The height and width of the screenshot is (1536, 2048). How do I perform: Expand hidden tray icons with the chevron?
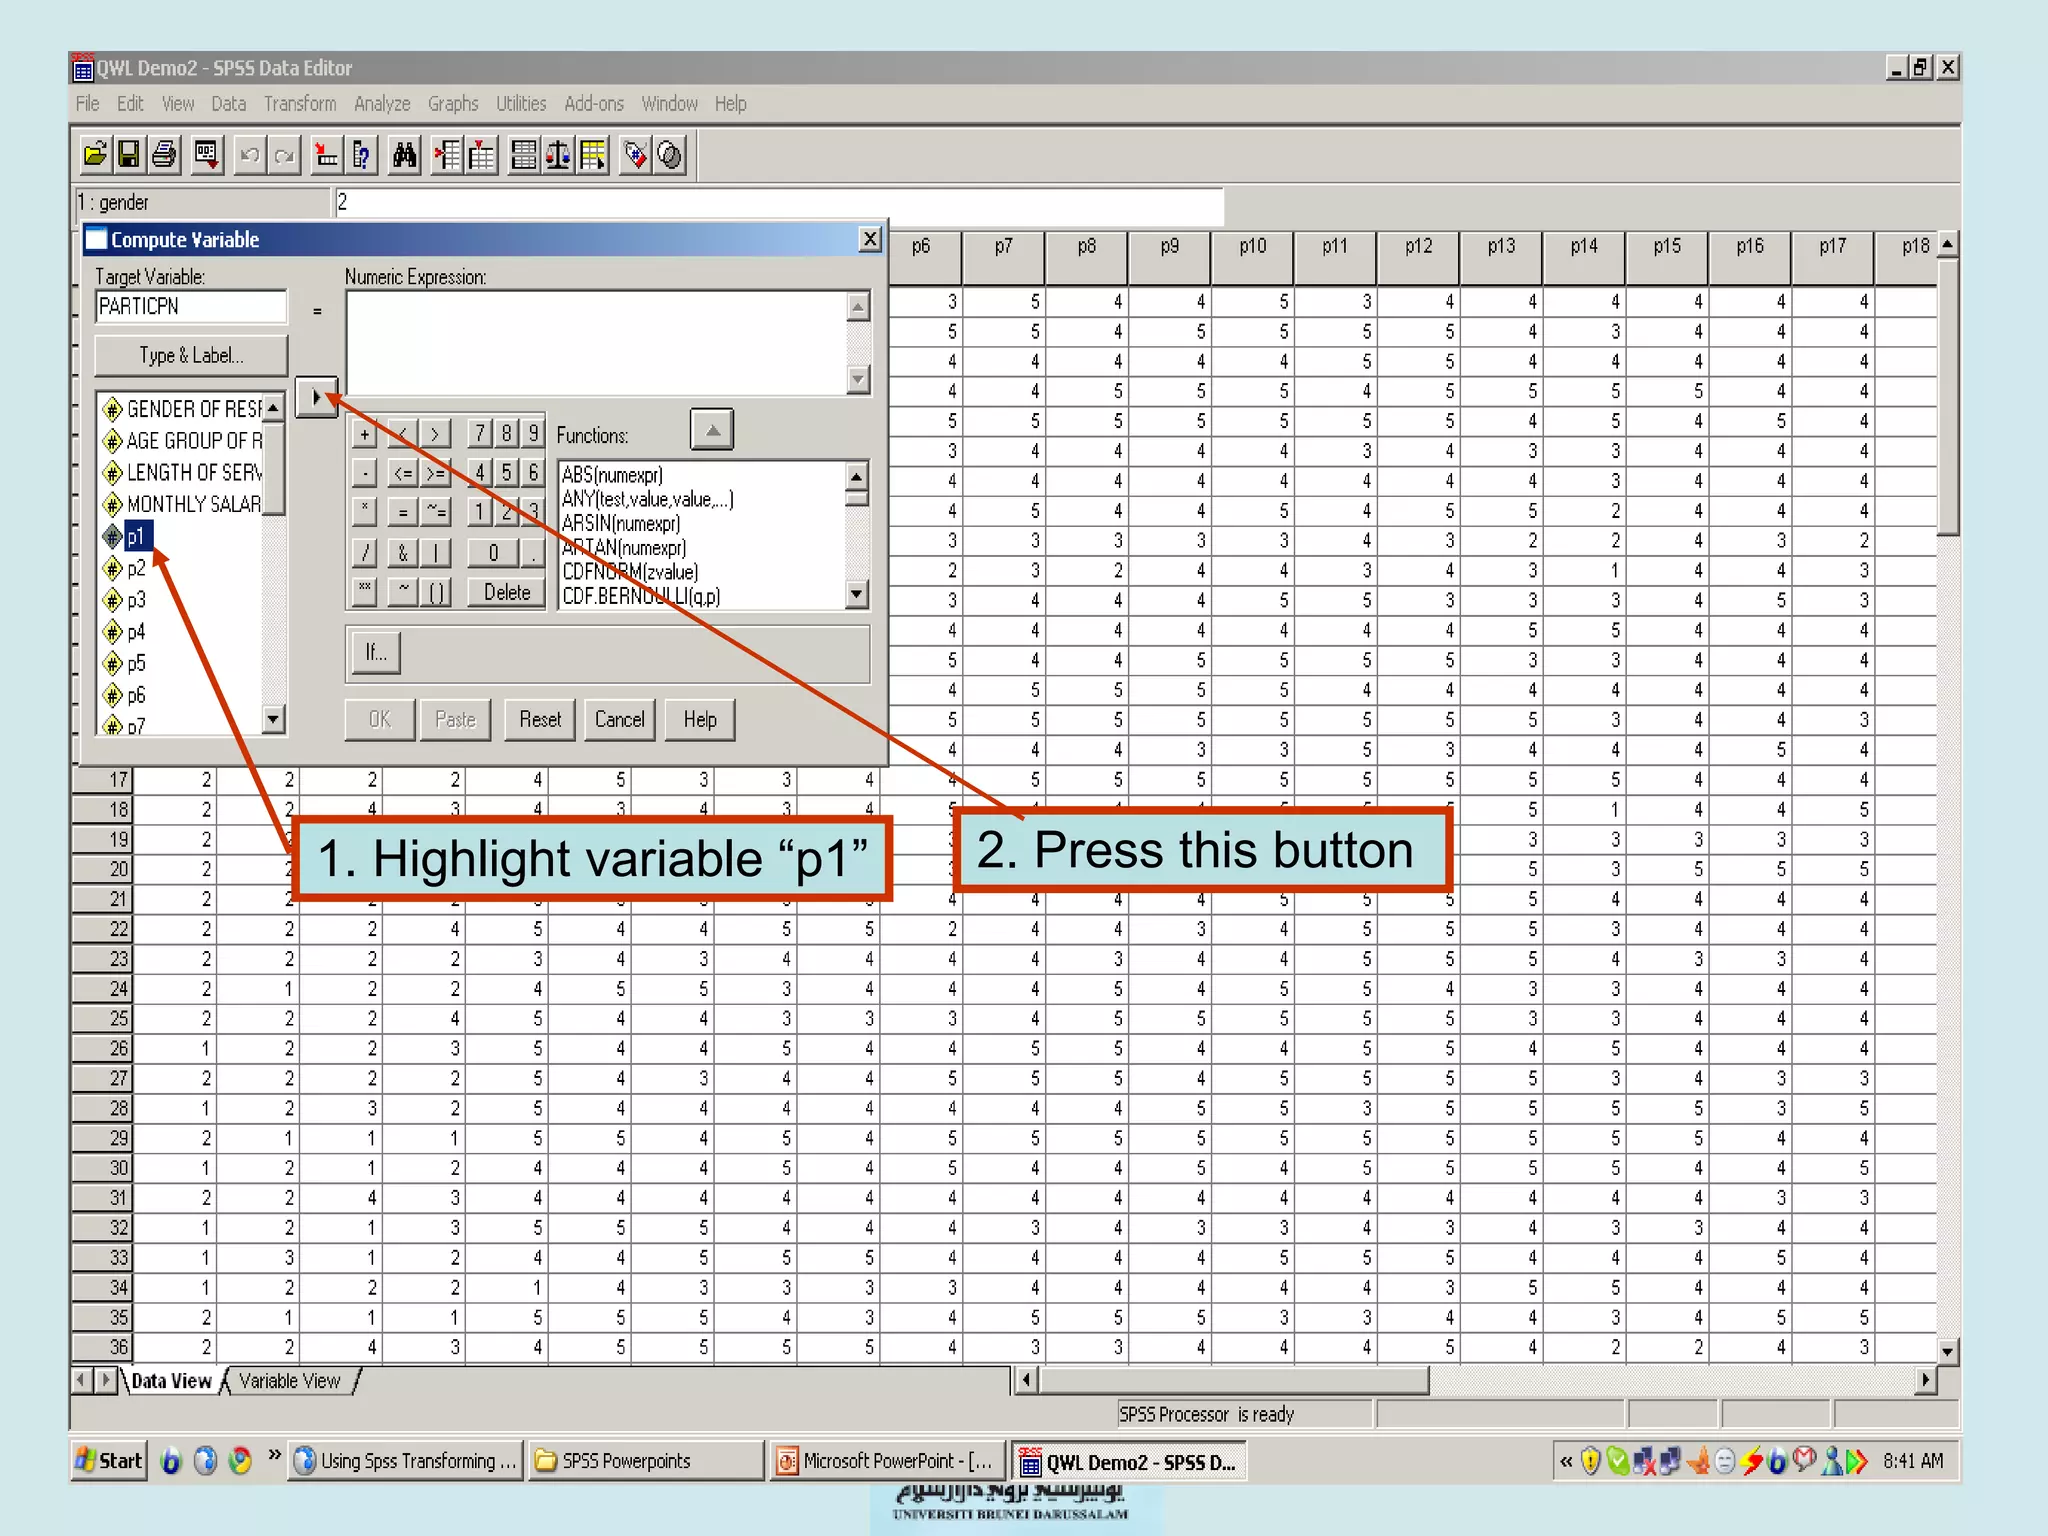[1566, 1461]
